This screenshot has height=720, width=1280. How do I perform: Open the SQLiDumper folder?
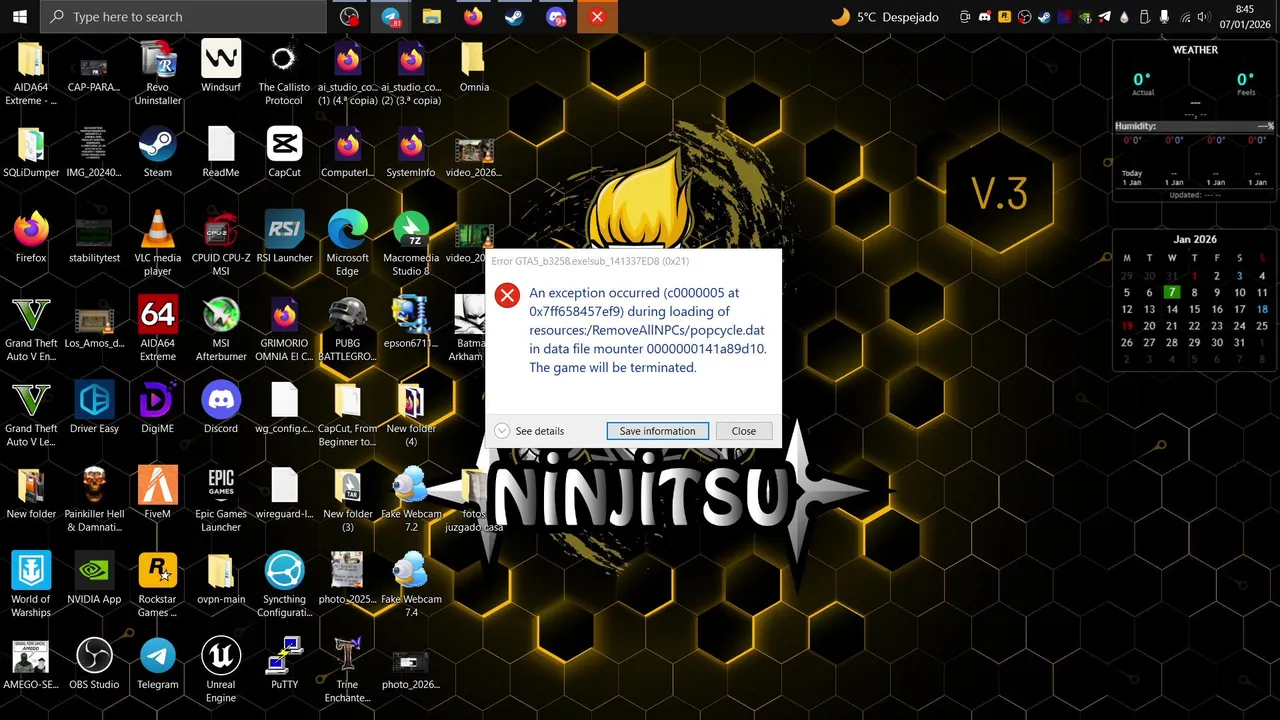point(31,152)
